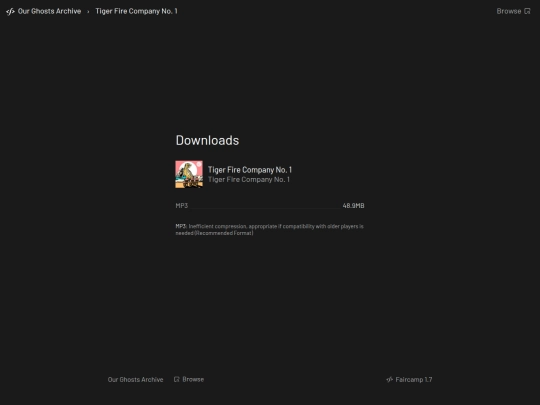Click the MP3 inefficient compression description text
The image size is (540, 405).
pos(270,230)
